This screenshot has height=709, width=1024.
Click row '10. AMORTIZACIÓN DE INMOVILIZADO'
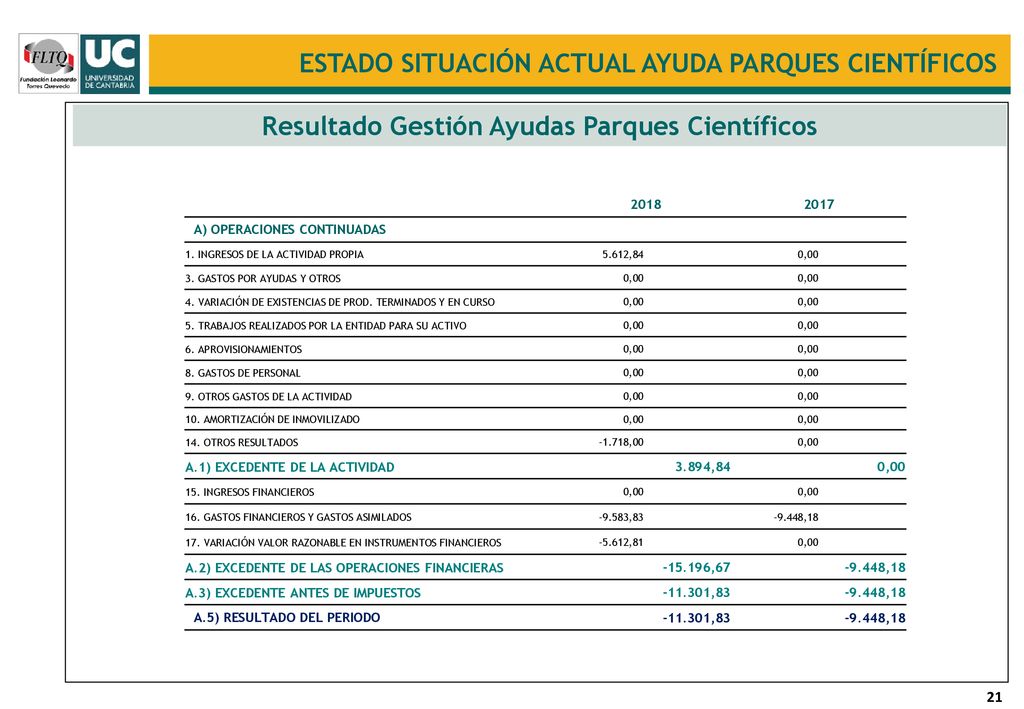545,419
